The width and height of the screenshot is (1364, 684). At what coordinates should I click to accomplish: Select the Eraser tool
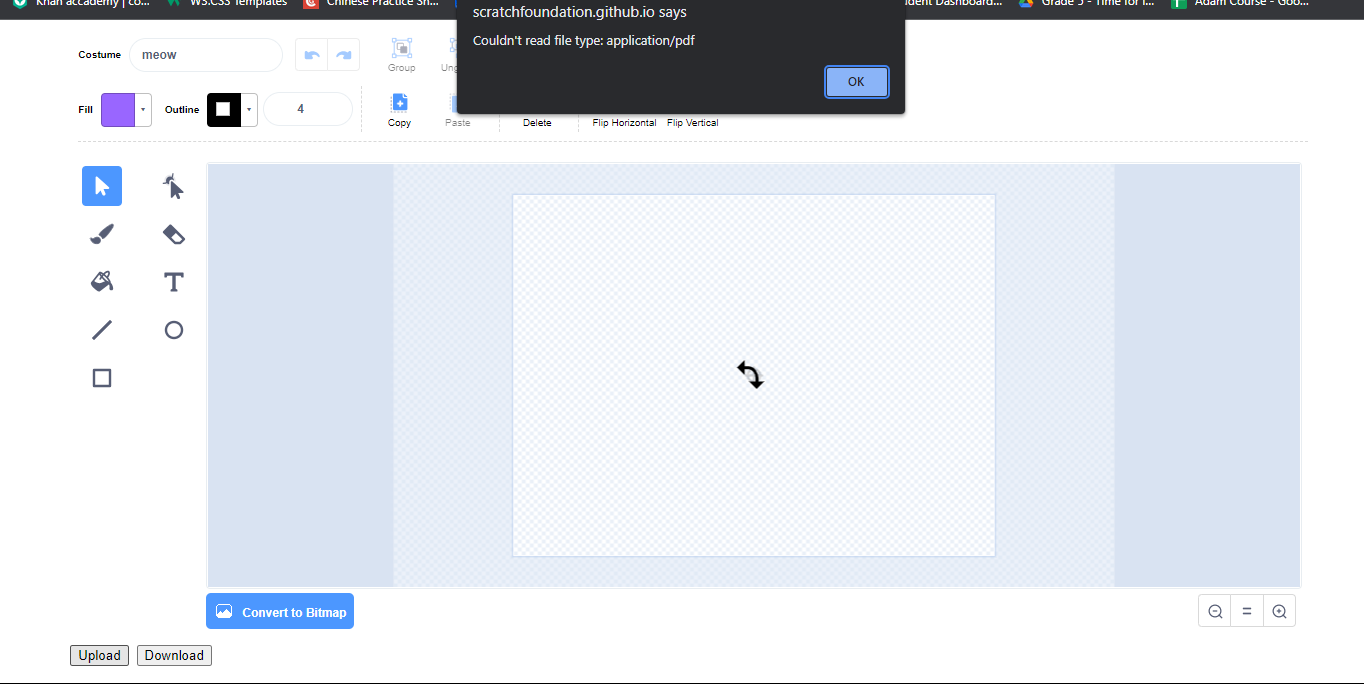(173, 234)
